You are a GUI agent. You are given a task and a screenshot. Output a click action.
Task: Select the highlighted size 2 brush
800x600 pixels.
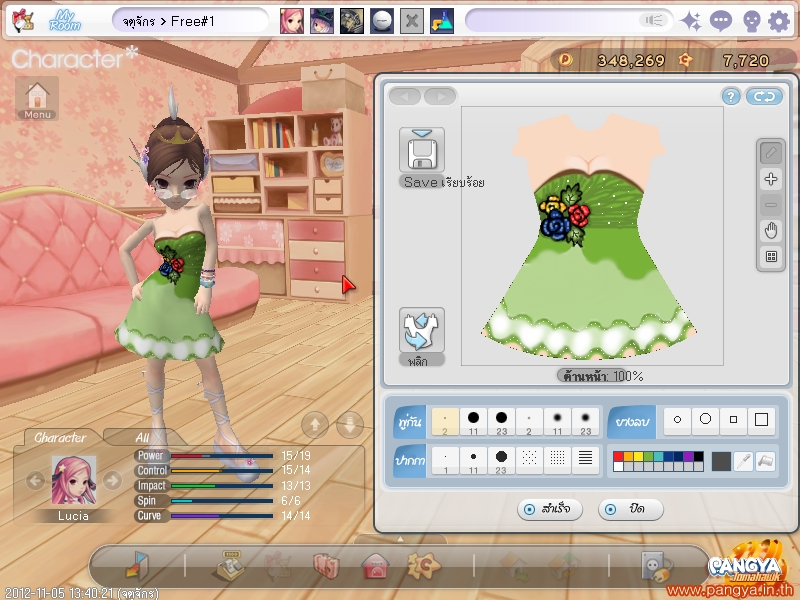(x=445, y=422)
